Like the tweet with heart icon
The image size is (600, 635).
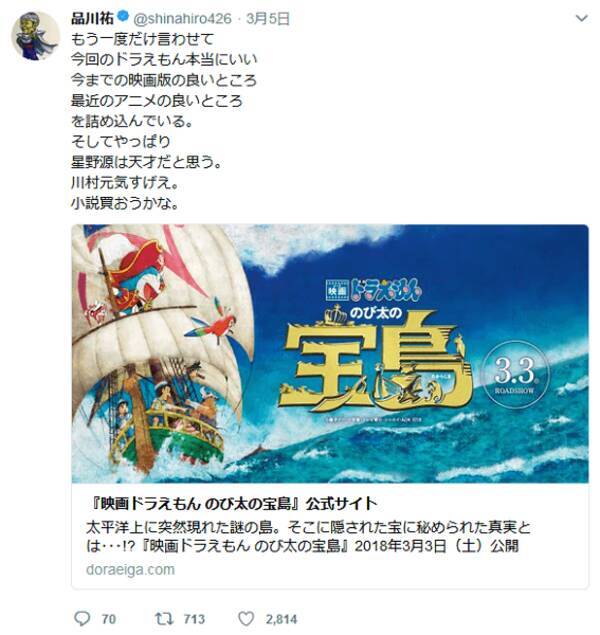click(246, 619)
